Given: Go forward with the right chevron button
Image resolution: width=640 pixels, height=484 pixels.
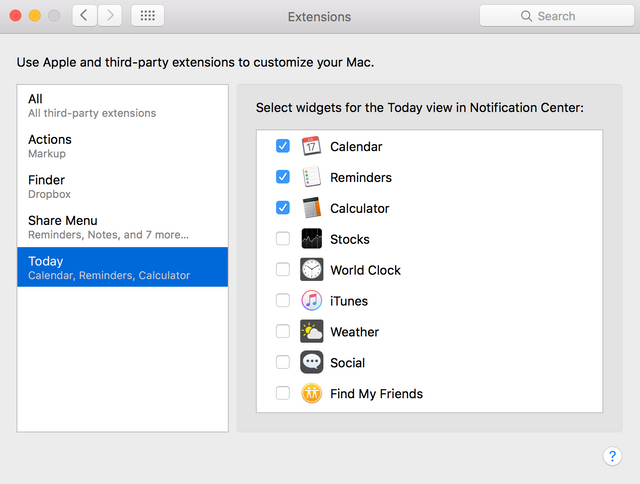Looking at the screenshot, I should [x=109, y=16].
